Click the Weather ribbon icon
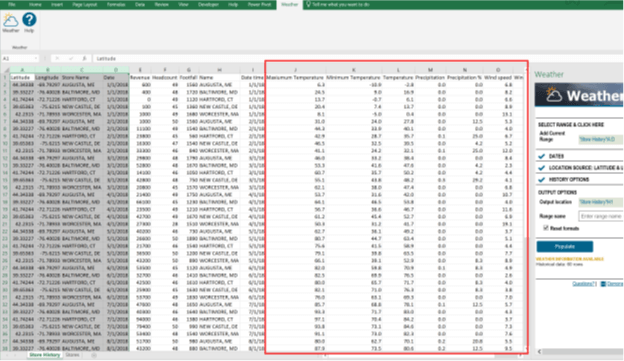Viewport: 624px width, 361px height. point(10,23)
